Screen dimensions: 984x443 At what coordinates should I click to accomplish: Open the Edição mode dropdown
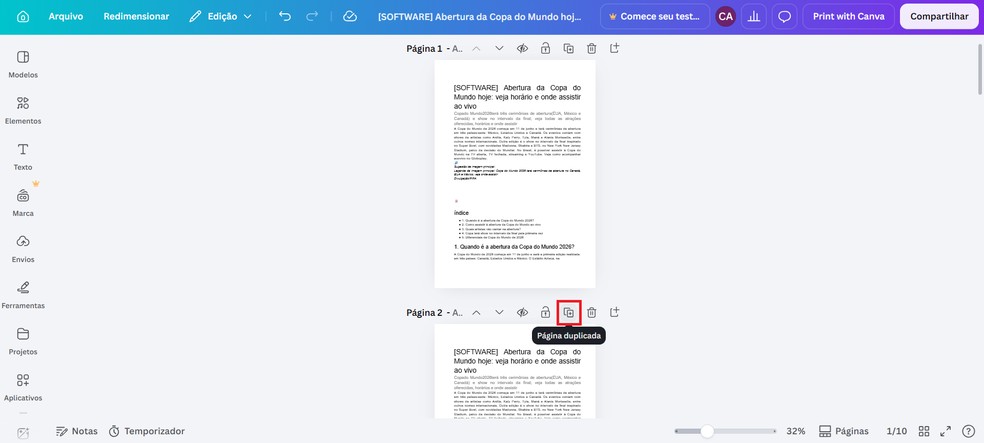(x=220, y=17)
